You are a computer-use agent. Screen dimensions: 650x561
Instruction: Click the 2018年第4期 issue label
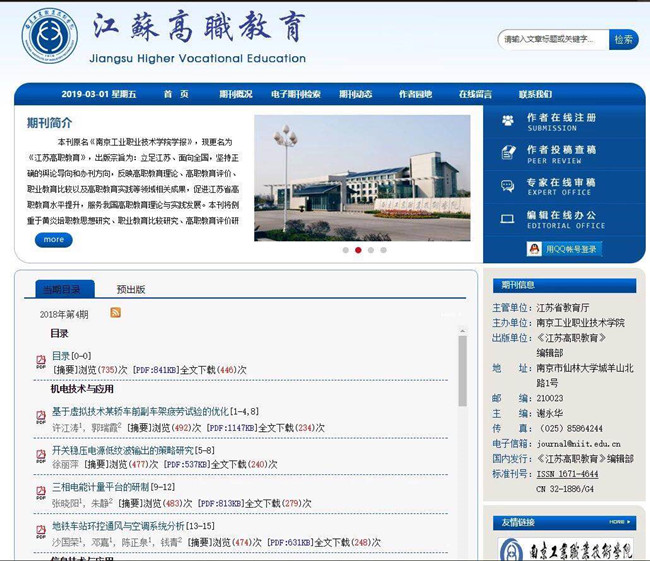pyautogui.click(x=64, y=314)
